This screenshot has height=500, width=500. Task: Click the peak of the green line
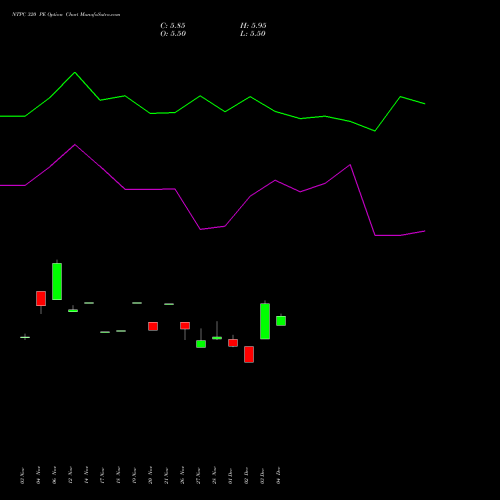point(75,72)
